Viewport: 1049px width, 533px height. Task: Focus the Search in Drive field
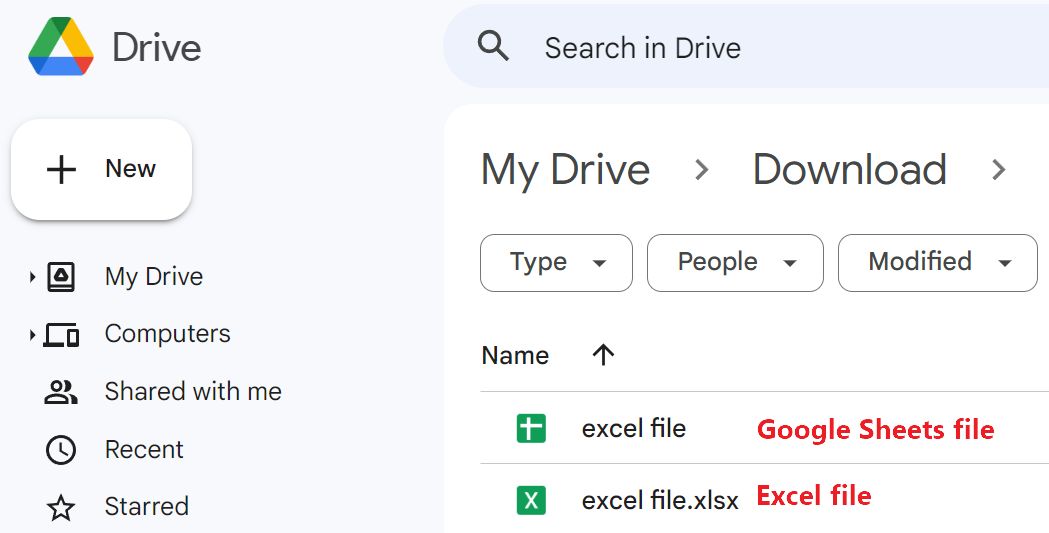[x=746, y=47]
